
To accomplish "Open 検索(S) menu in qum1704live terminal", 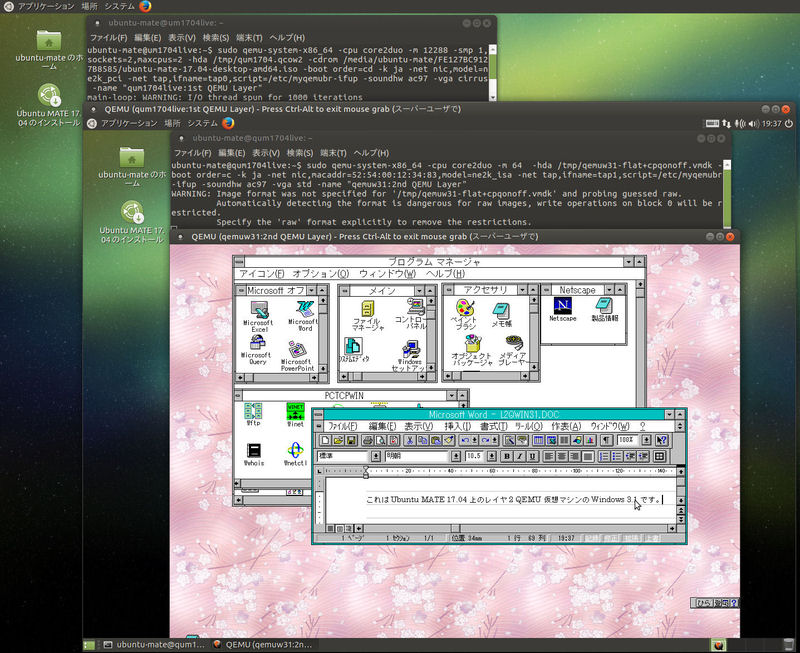I will click(299, 153).
